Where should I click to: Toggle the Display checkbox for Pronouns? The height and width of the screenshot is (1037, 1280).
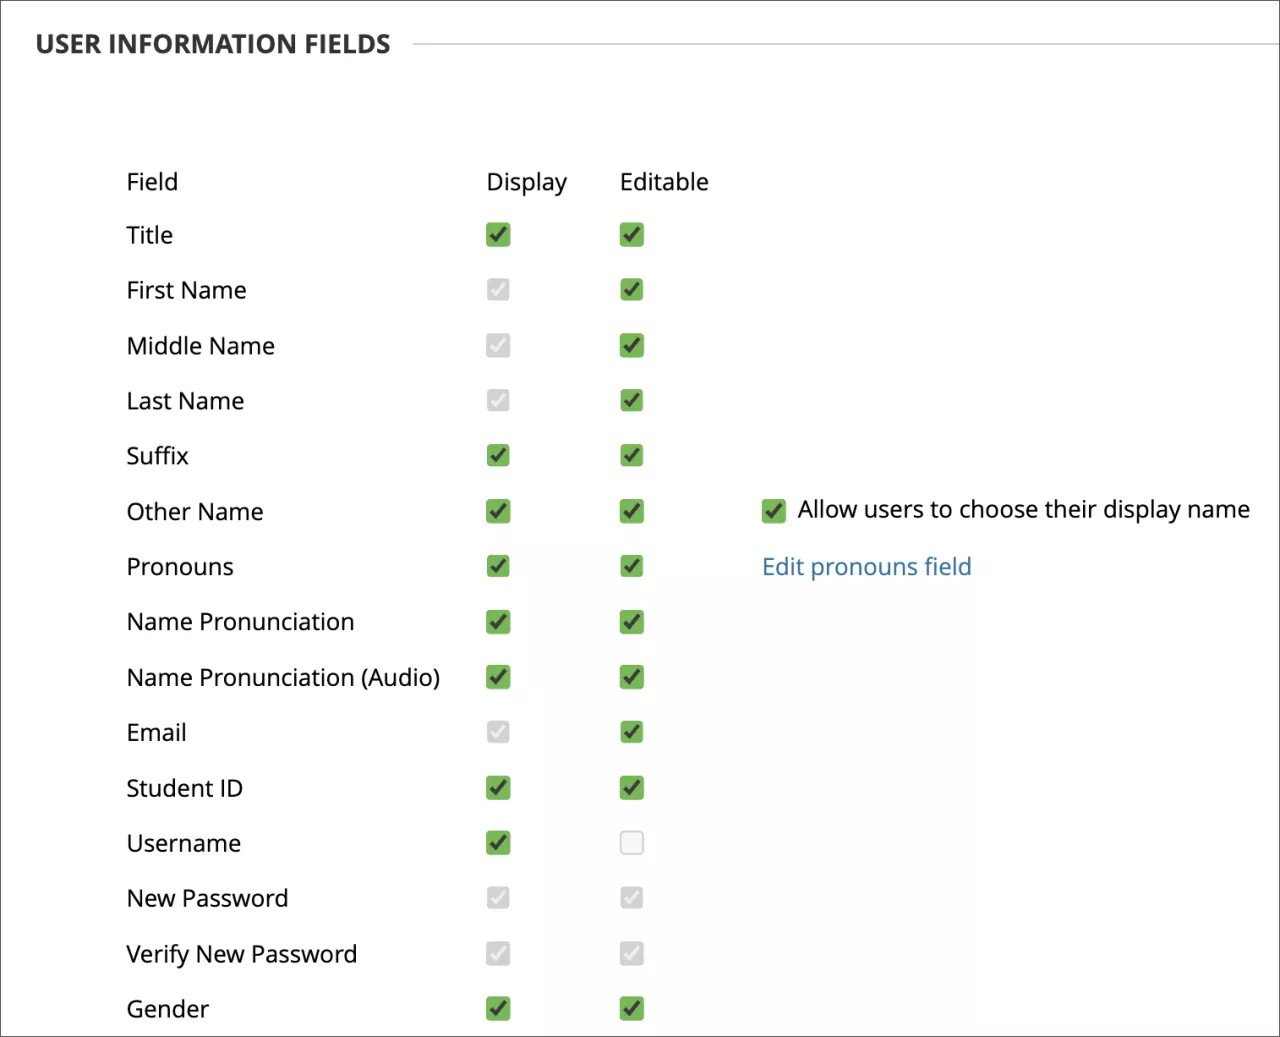coord(498,566)
